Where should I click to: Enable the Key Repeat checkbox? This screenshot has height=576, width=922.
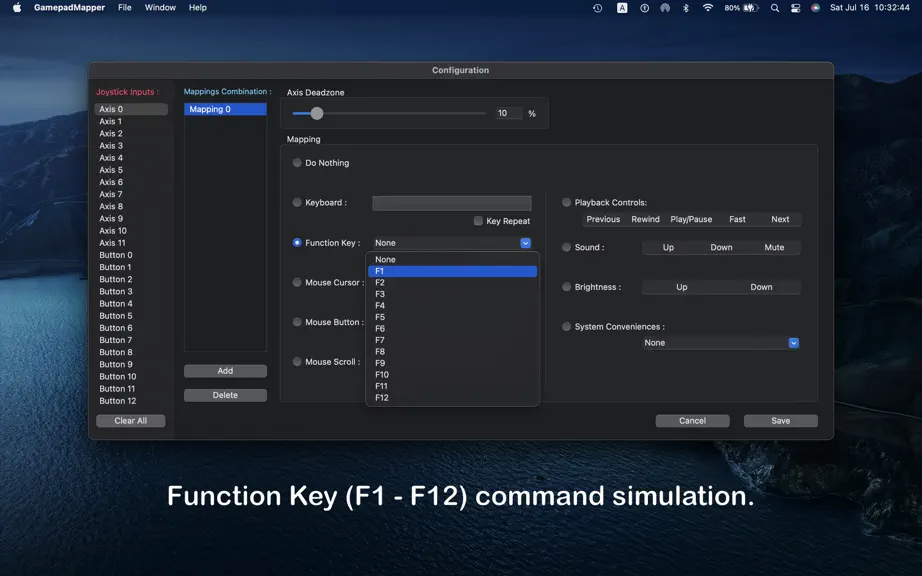click(x=478, y=221)
